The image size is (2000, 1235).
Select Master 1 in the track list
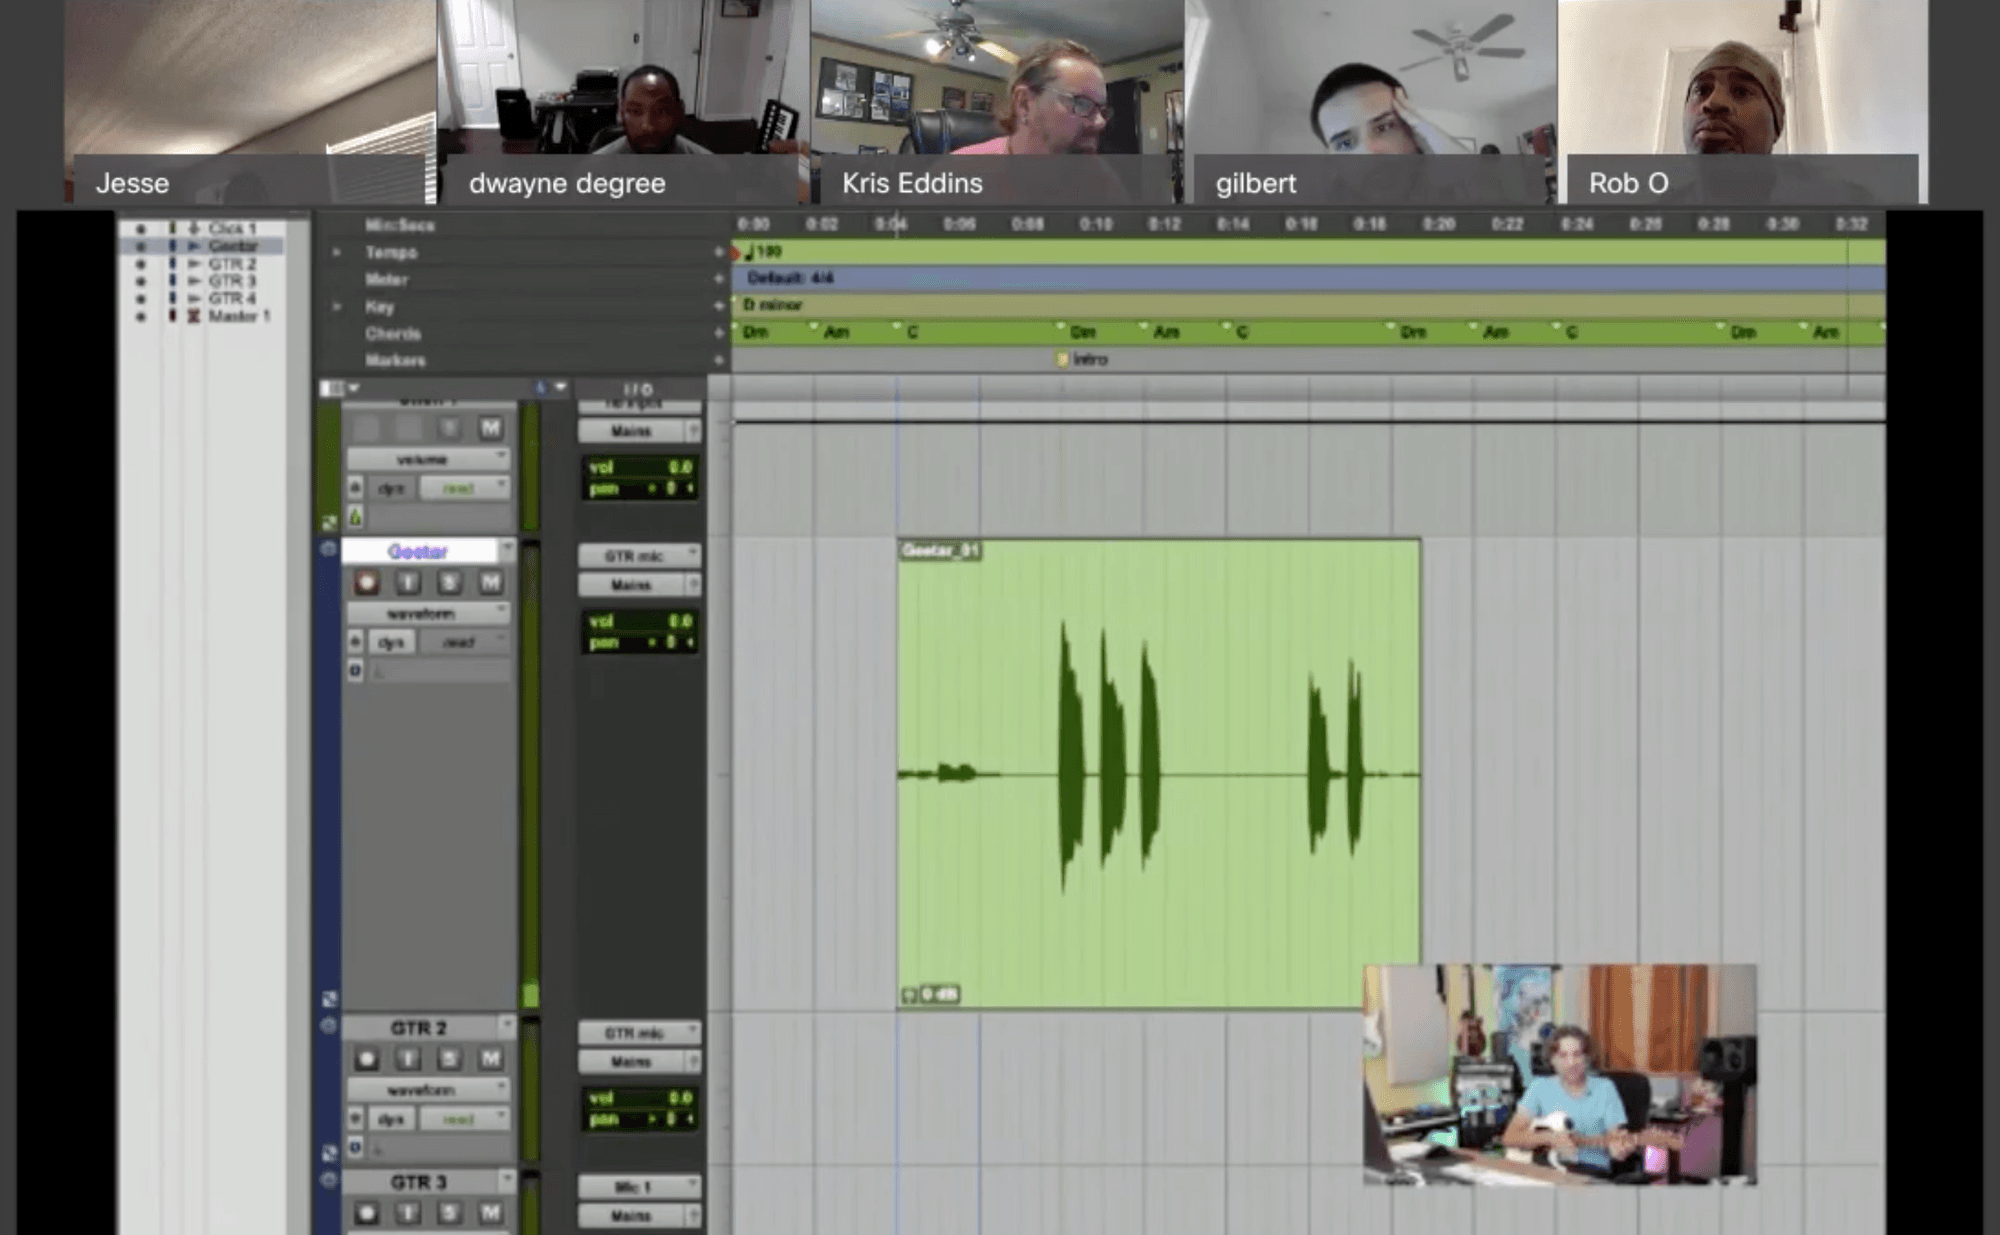239,316
